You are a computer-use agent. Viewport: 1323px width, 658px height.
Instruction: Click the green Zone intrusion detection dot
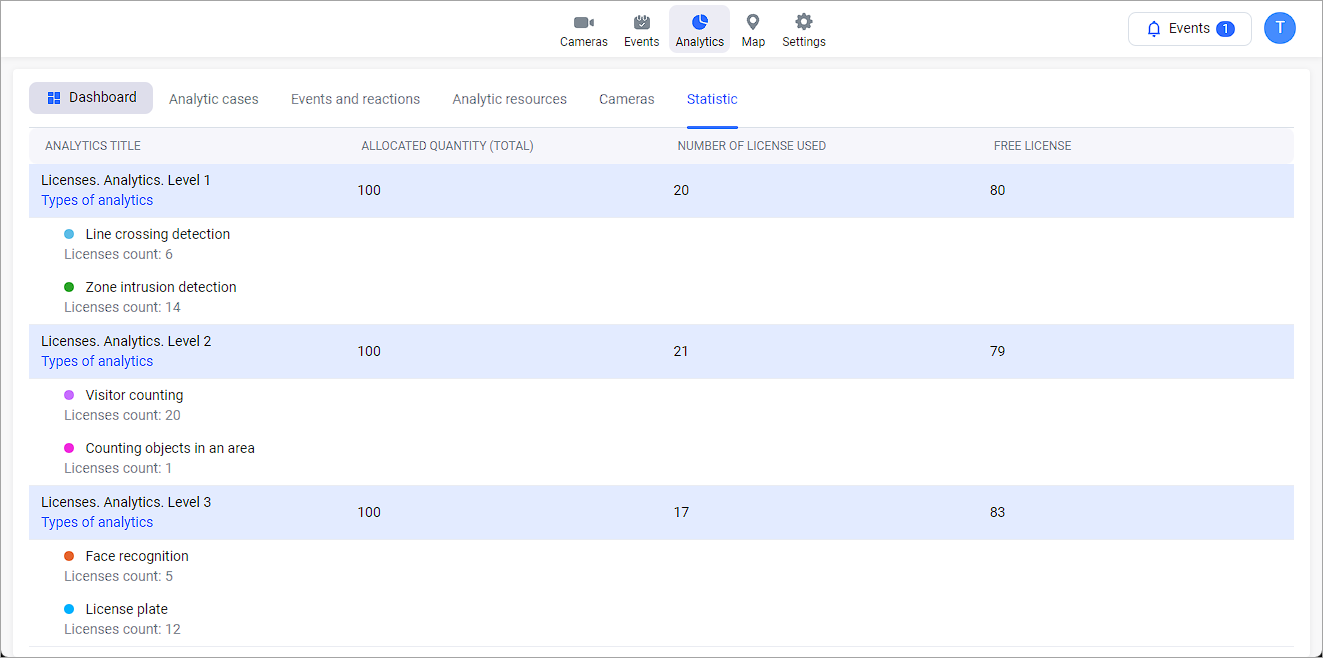coord(69,287)
